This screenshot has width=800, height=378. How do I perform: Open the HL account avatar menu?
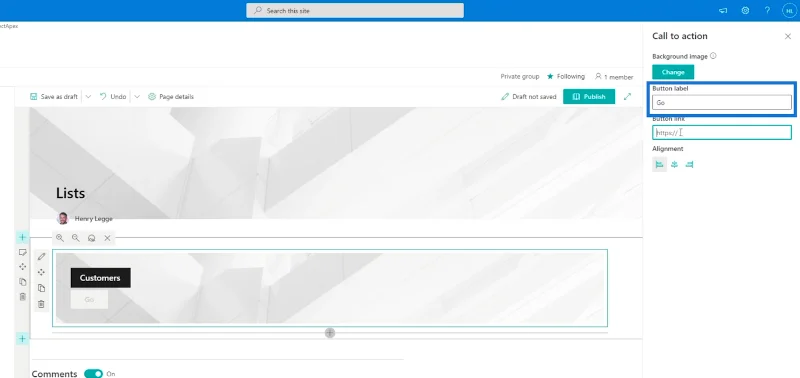point(789,10)
